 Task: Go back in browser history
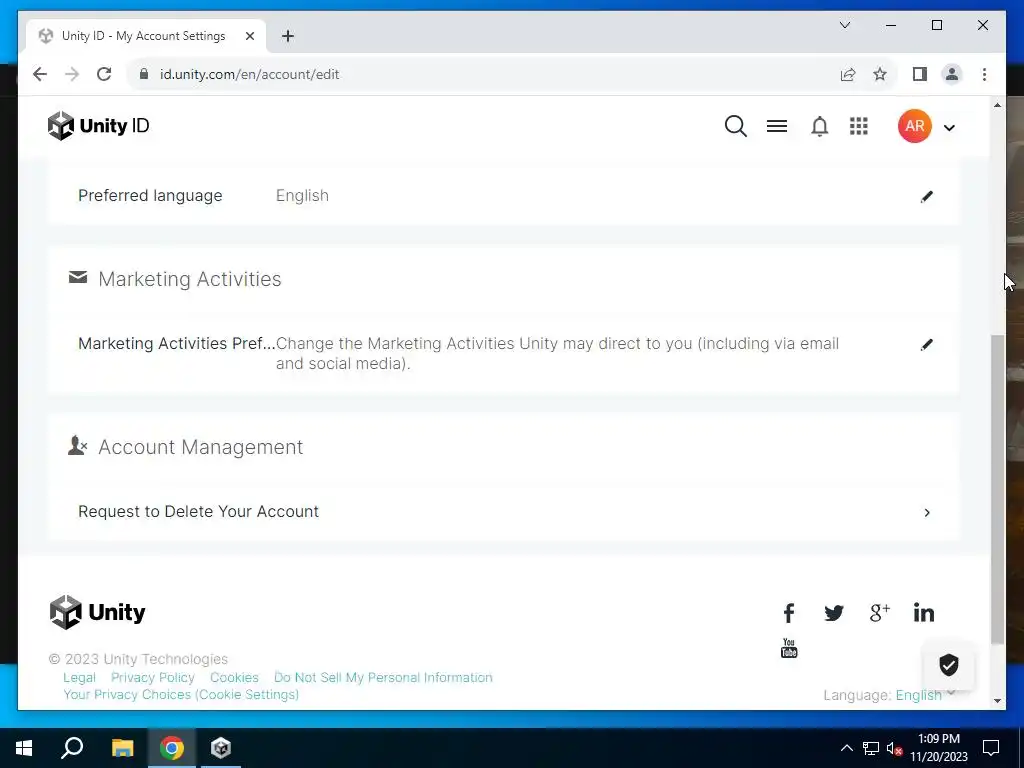(x=40, y=74)
